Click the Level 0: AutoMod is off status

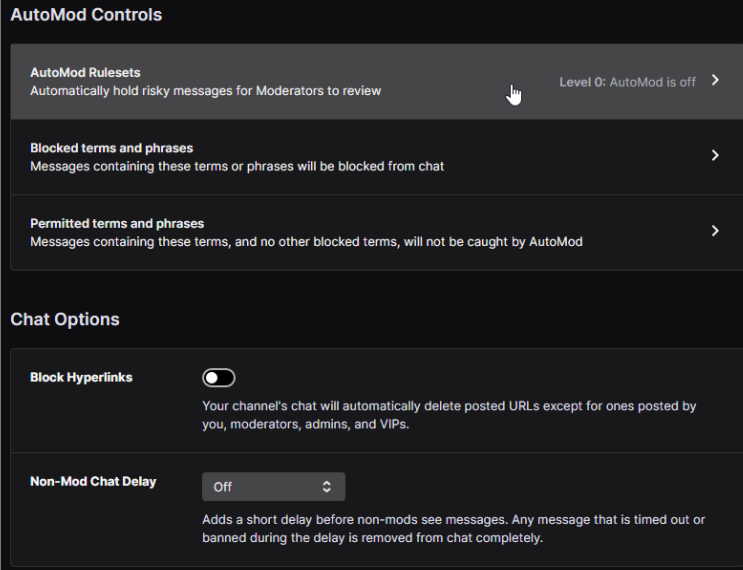click(627, 82)
